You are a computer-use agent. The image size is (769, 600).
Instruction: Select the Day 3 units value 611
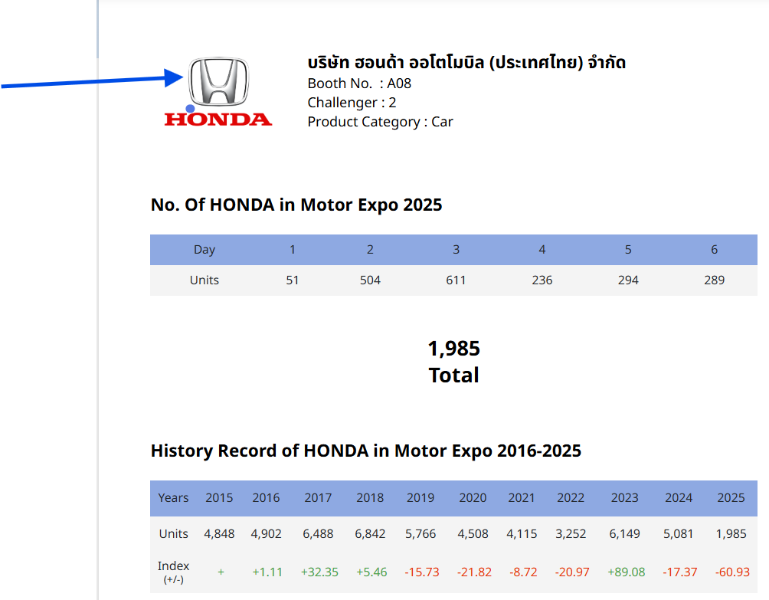pos(456,280)
